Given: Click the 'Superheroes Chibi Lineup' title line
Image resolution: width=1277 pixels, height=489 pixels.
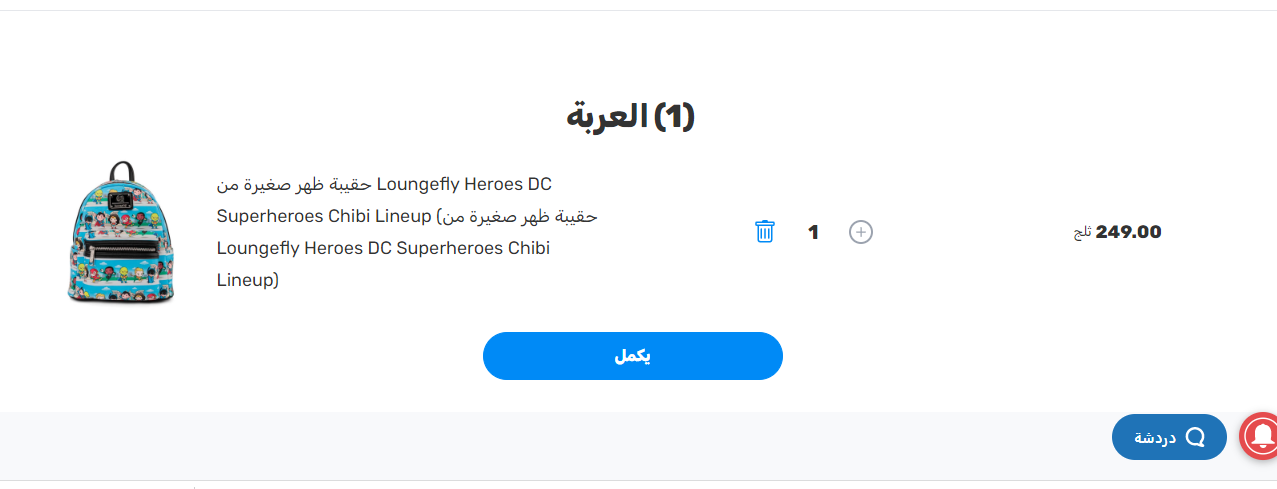Looking at the screenshot, I should [324, 217].
